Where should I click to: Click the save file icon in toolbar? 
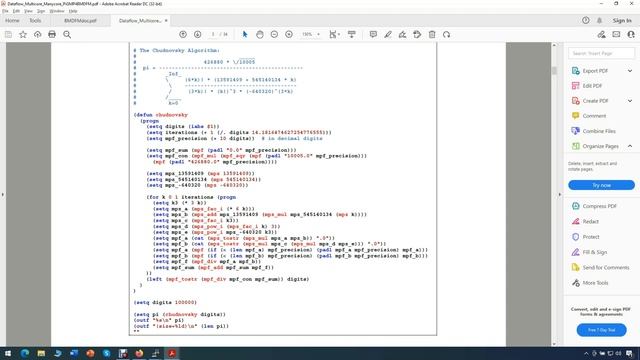click(x=8, y=35)
